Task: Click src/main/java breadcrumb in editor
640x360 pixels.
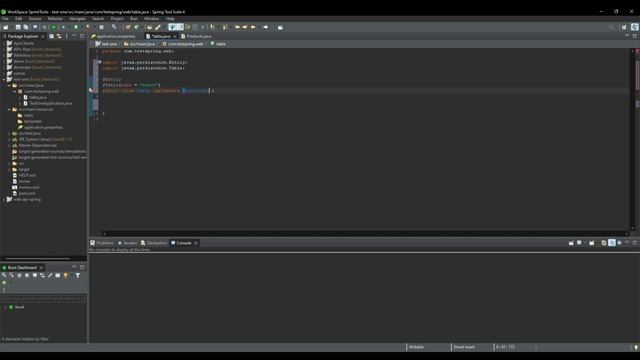Action: click(140, 44)
